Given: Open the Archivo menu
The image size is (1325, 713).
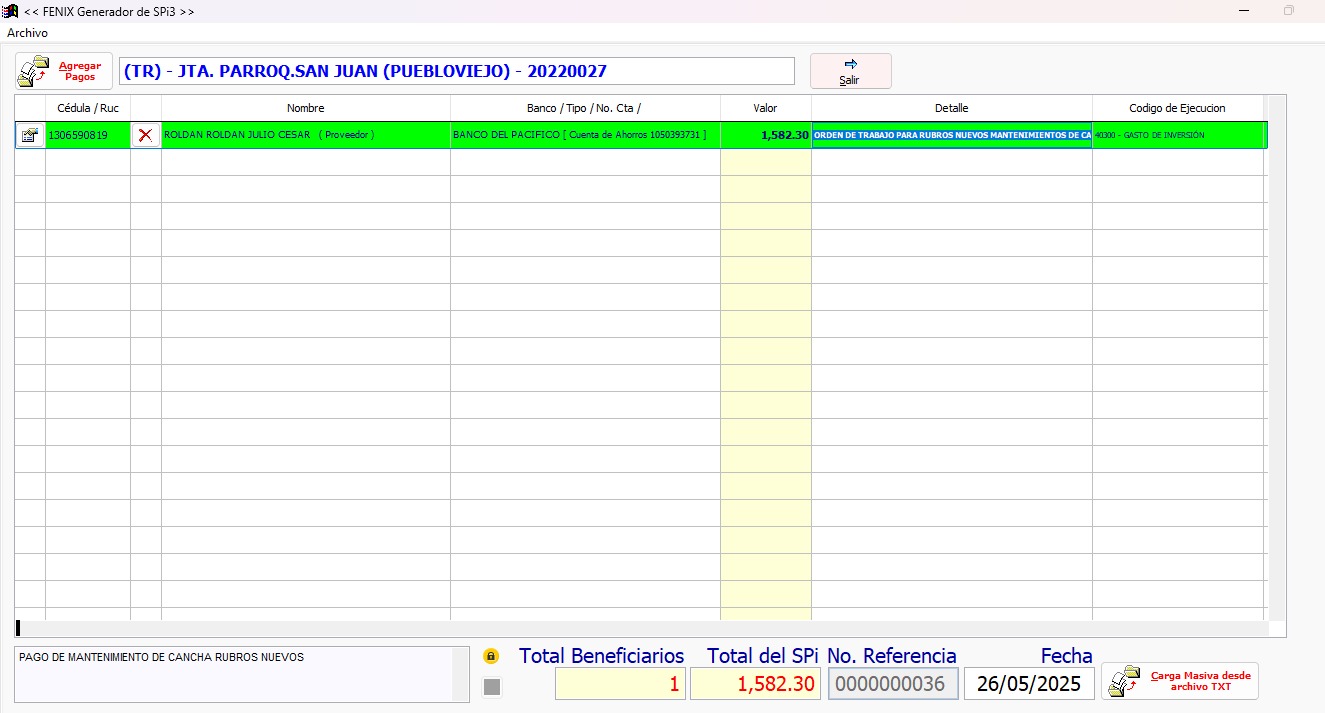Looking at the screenshot, I should (27, 33).
